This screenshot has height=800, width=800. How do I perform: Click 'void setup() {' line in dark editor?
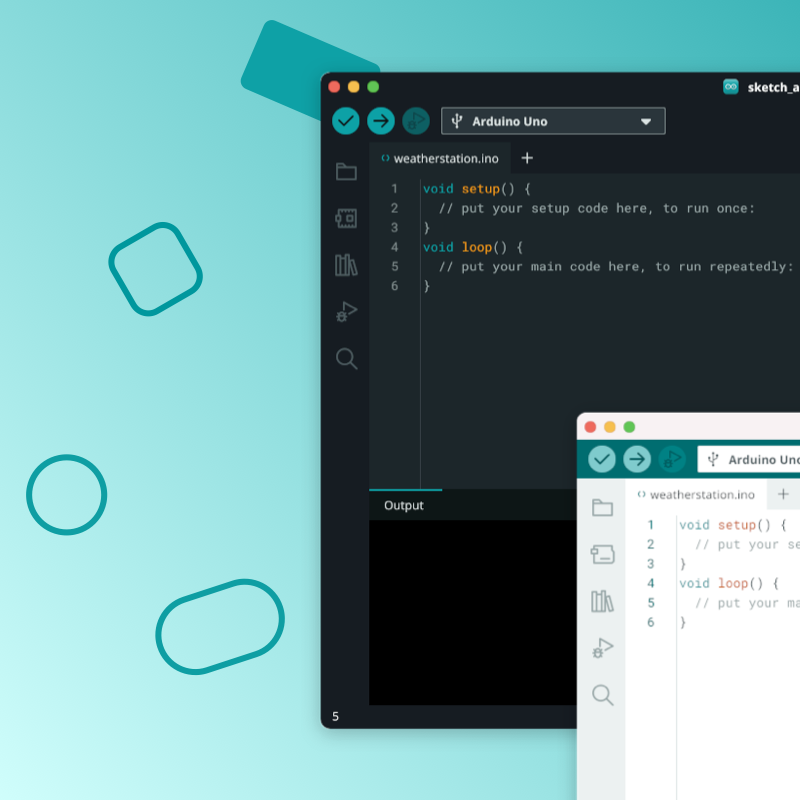[x=477, y=189]
